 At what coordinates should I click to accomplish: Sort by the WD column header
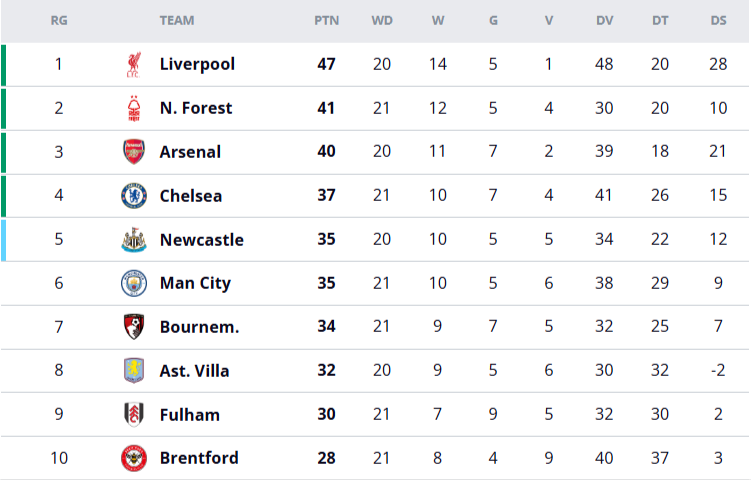pyautogui.click(x=382, y=20)
